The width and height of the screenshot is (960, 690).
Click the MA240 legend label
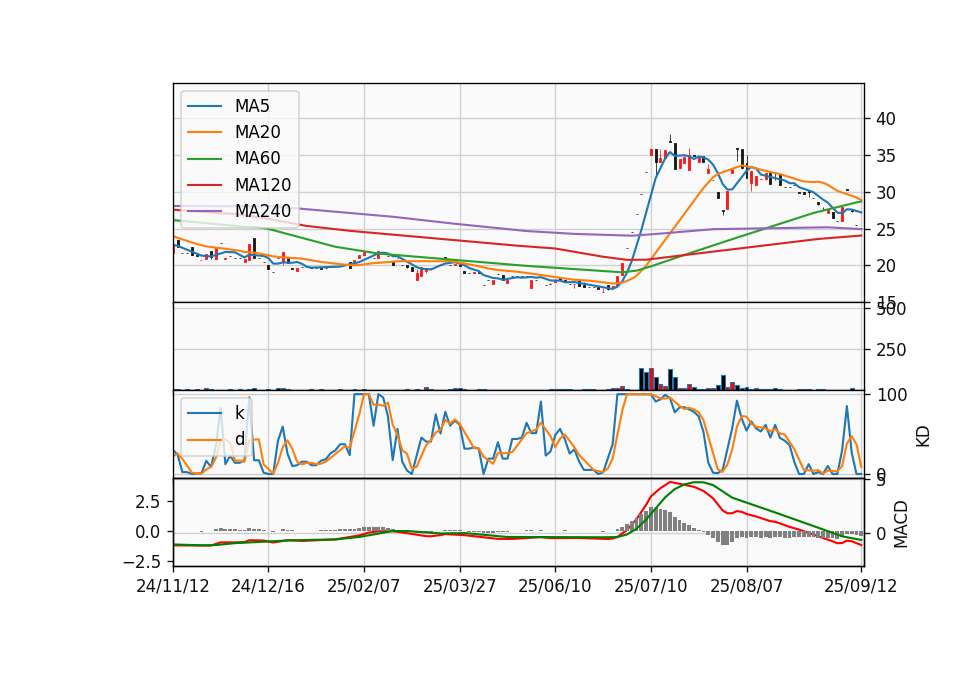click(263, 211)
